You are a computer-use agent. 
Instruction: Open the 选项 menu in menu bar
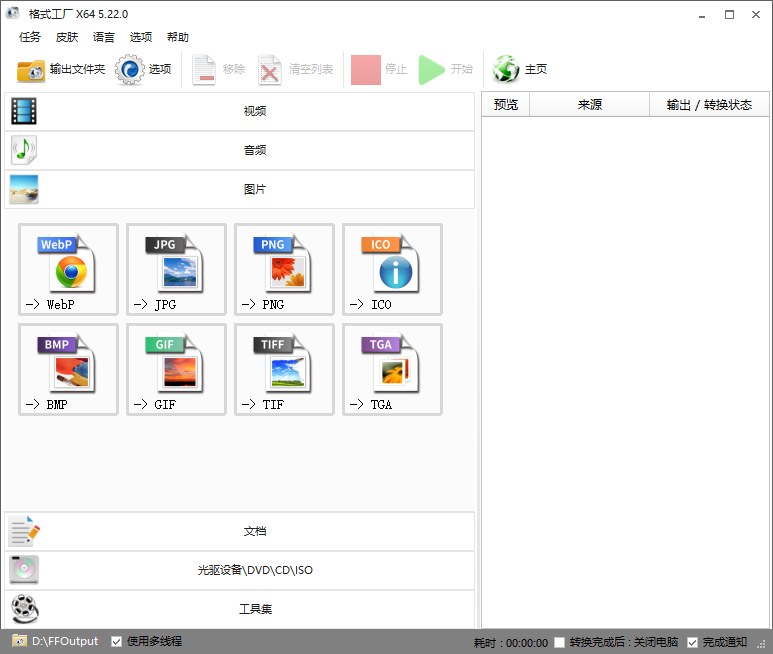141,37
